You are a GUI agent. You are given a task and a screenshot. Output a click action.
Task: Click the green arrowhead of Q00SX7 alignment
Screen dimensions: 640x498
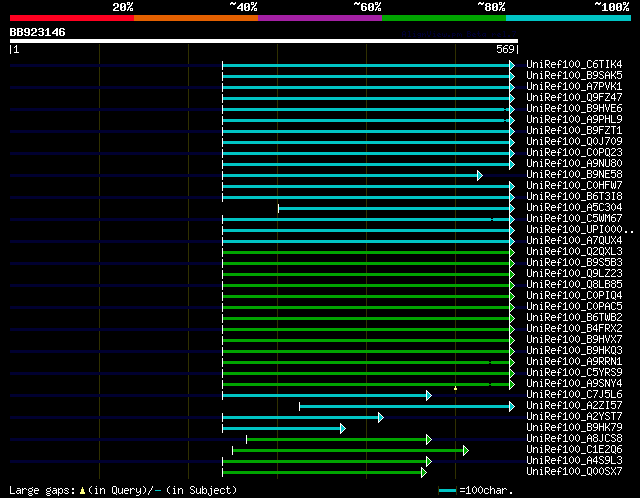[424, 472]
